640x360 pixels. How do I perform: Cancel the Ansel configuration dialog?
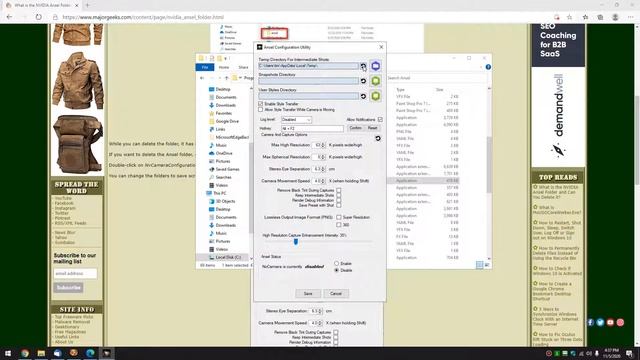(x=336, y=293)
